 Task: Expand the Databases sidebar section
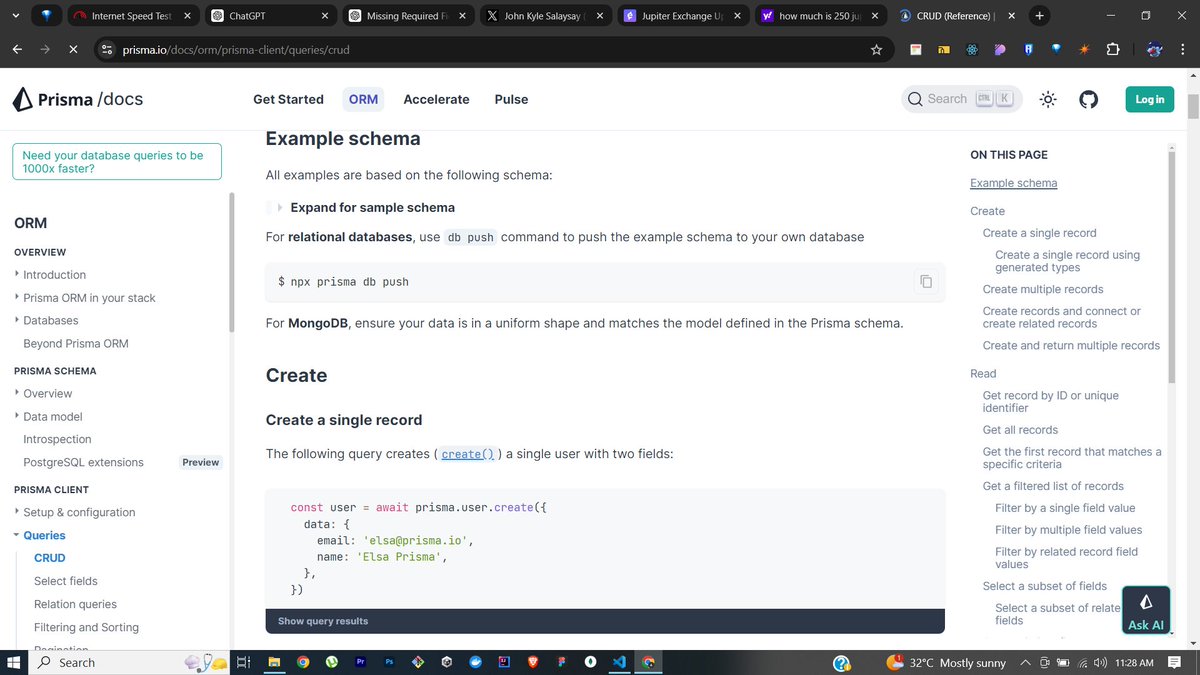point(18,320)
